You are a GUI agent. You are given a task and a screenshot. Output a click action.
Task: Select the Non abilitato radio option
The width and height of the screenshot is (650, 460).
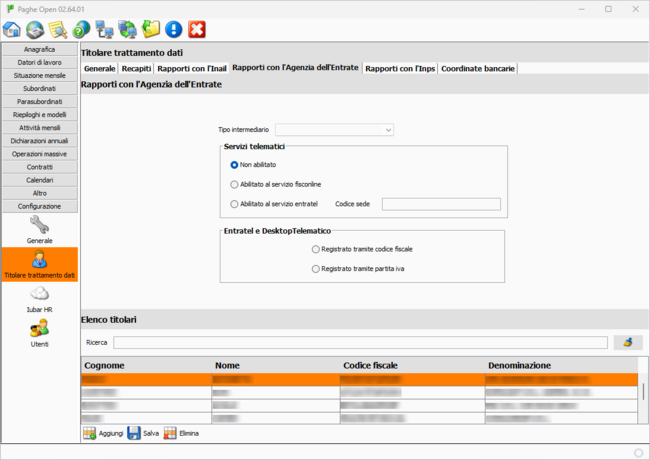point(234,164)
